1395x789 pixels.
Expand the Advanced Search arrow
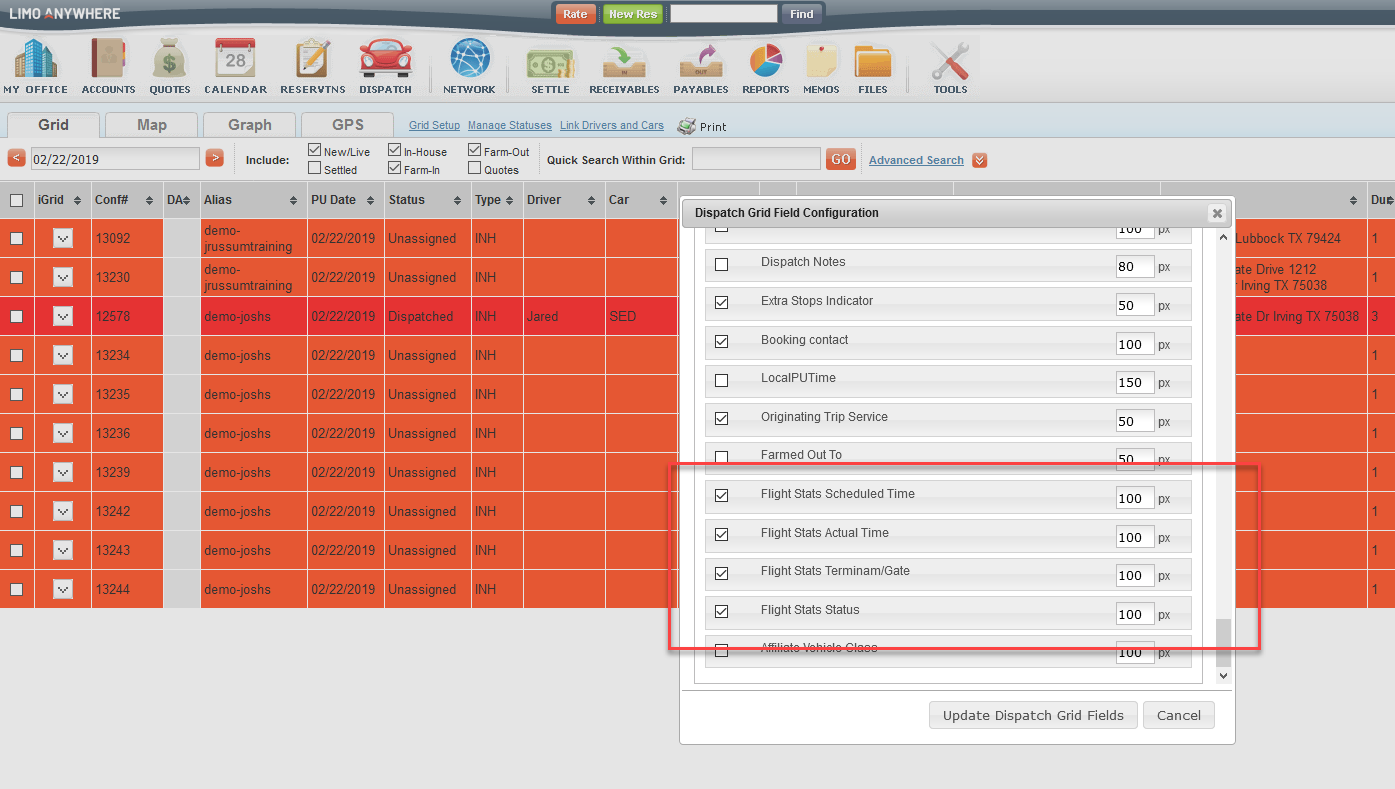pyautogui.click(x=979, y=160)
